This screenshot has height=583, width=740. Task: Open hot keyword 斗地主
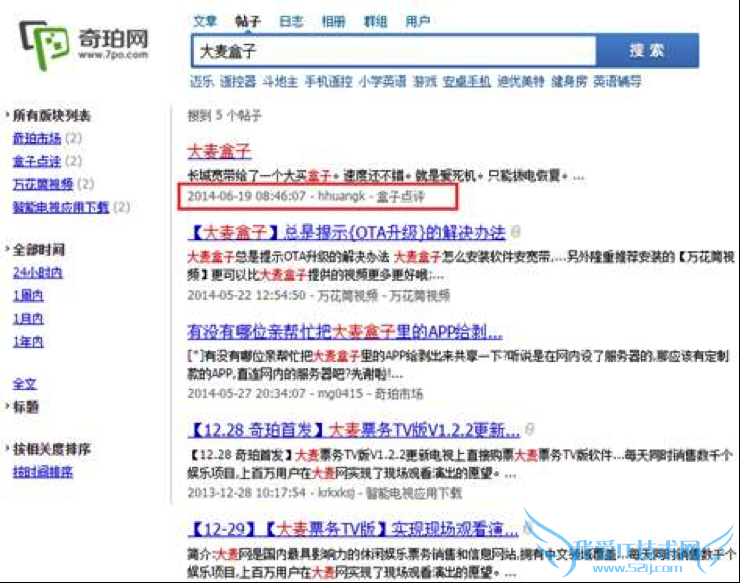tap(280, 82)
